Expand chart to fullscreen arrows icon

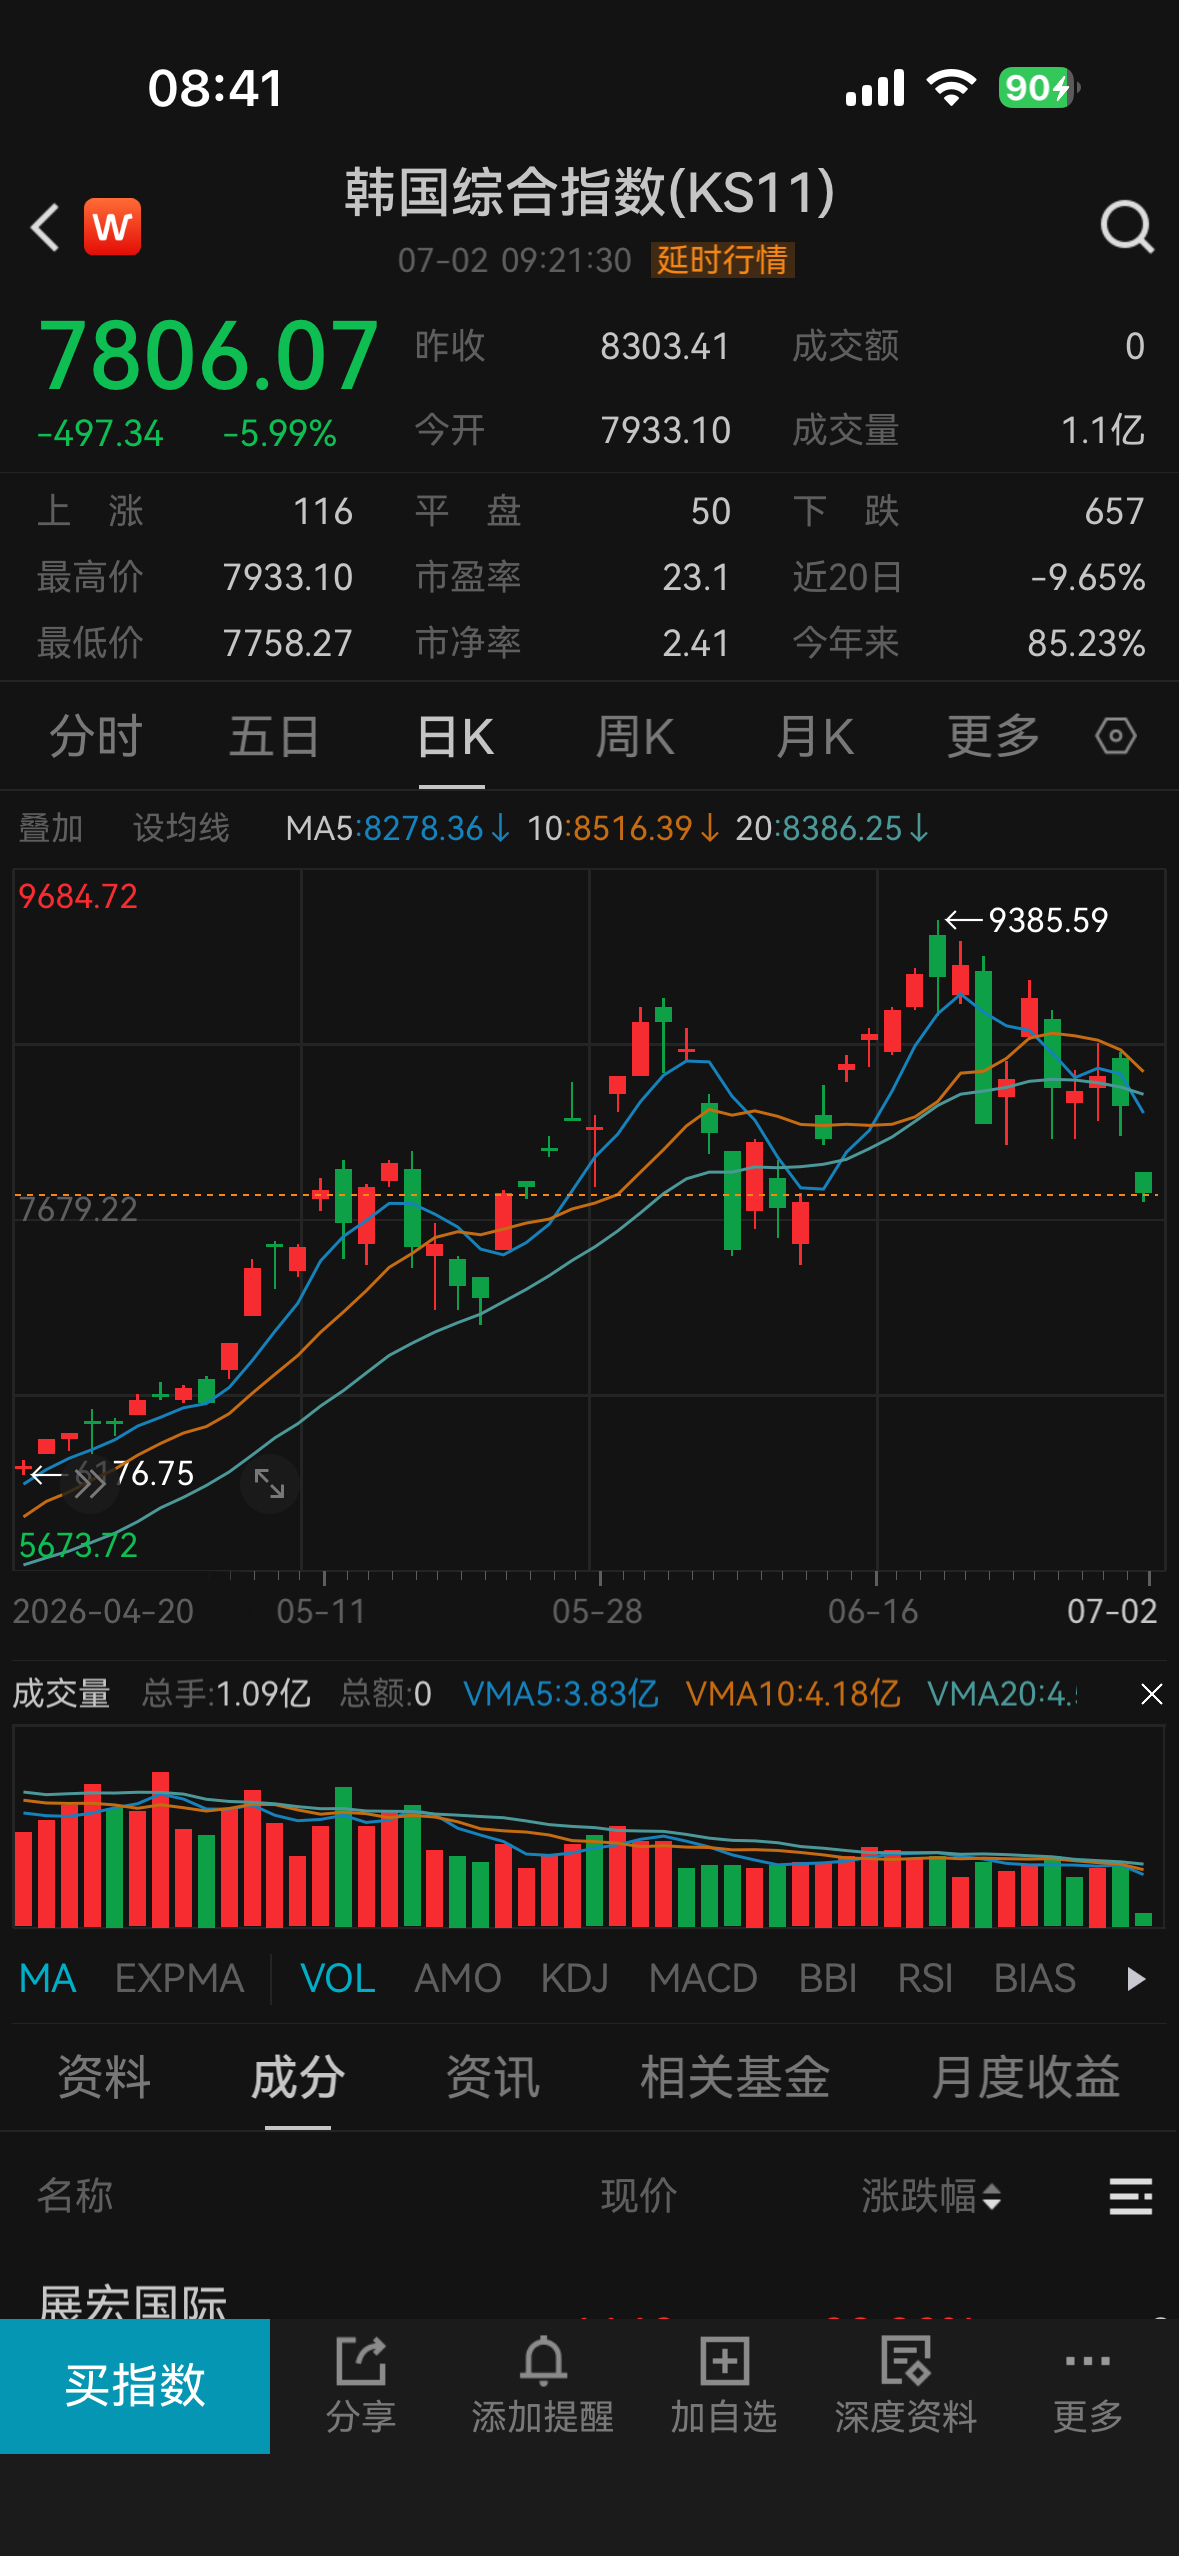coord(270,1483)
